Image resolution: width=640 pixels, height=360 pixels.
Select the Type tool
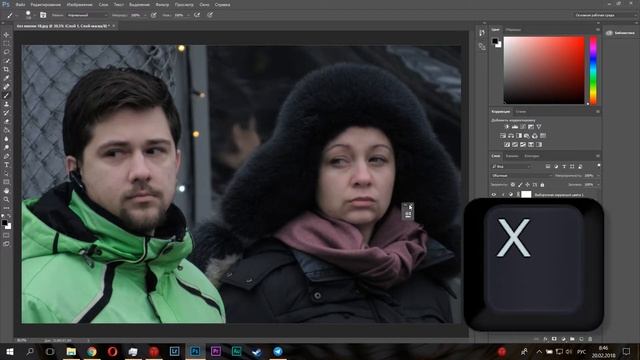tap(6, 165)
